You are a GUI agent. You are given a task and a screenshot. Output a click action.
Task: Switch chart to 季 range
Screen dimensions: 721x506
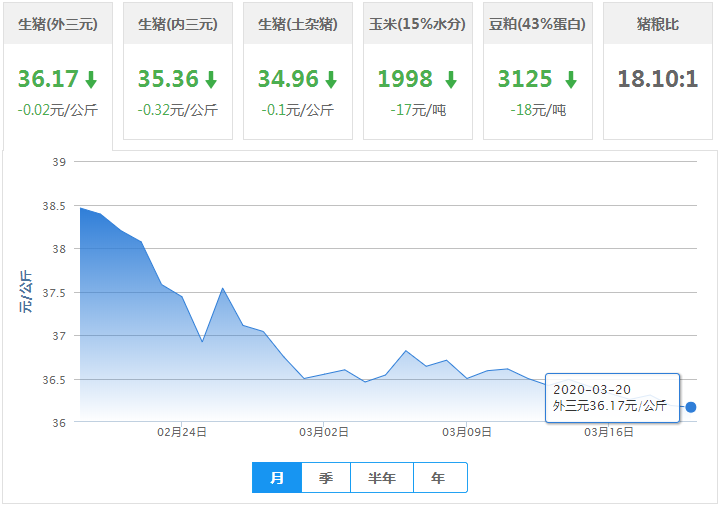[x=326, y=478]
